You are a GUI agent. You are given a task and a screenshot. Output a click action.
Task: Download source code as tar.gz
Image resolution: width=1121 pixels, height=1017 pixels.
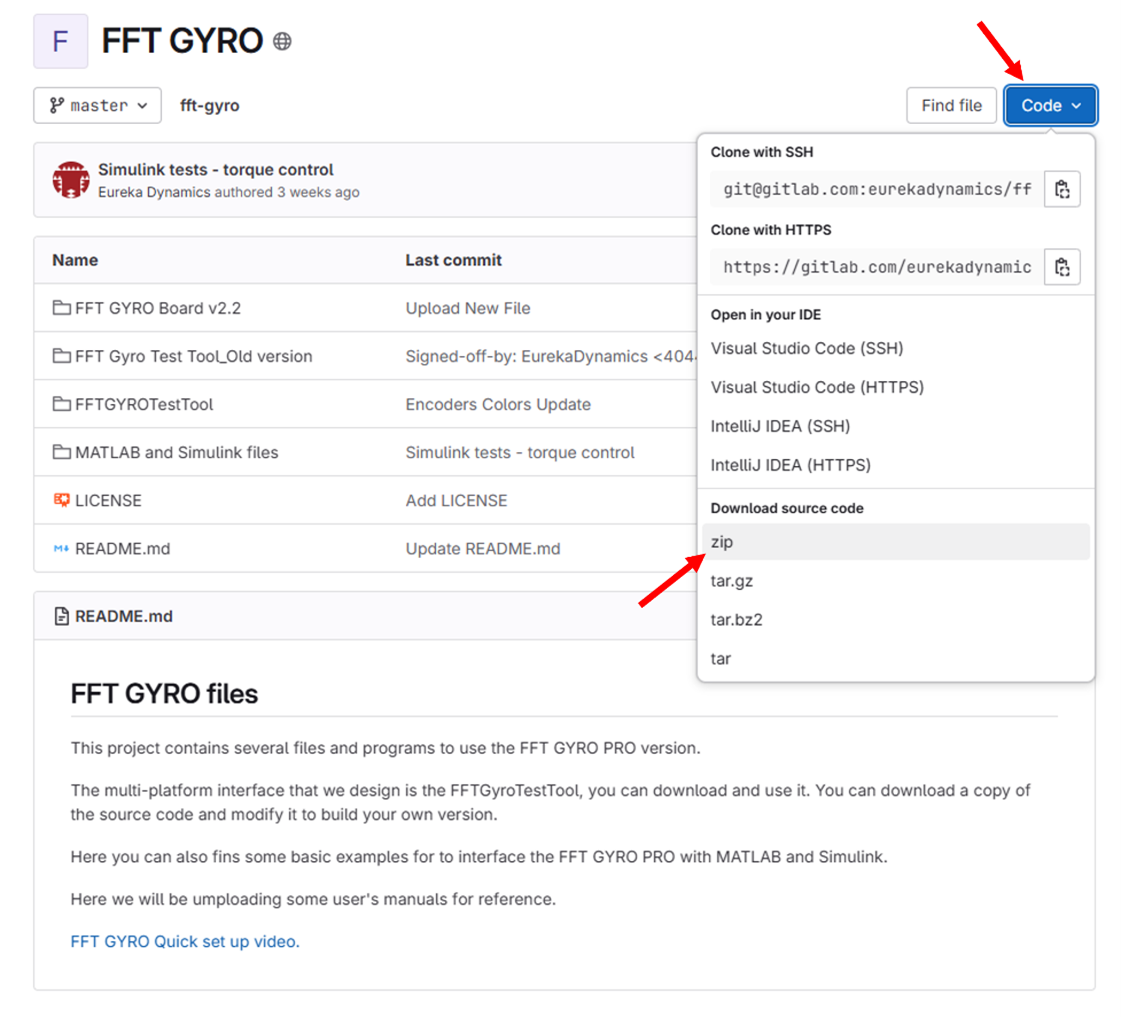click(x=731, y=581)
